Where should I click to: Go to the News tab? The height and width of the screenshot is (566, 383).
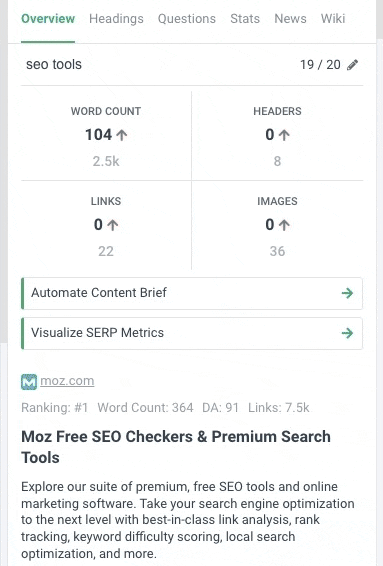point(290,19)
